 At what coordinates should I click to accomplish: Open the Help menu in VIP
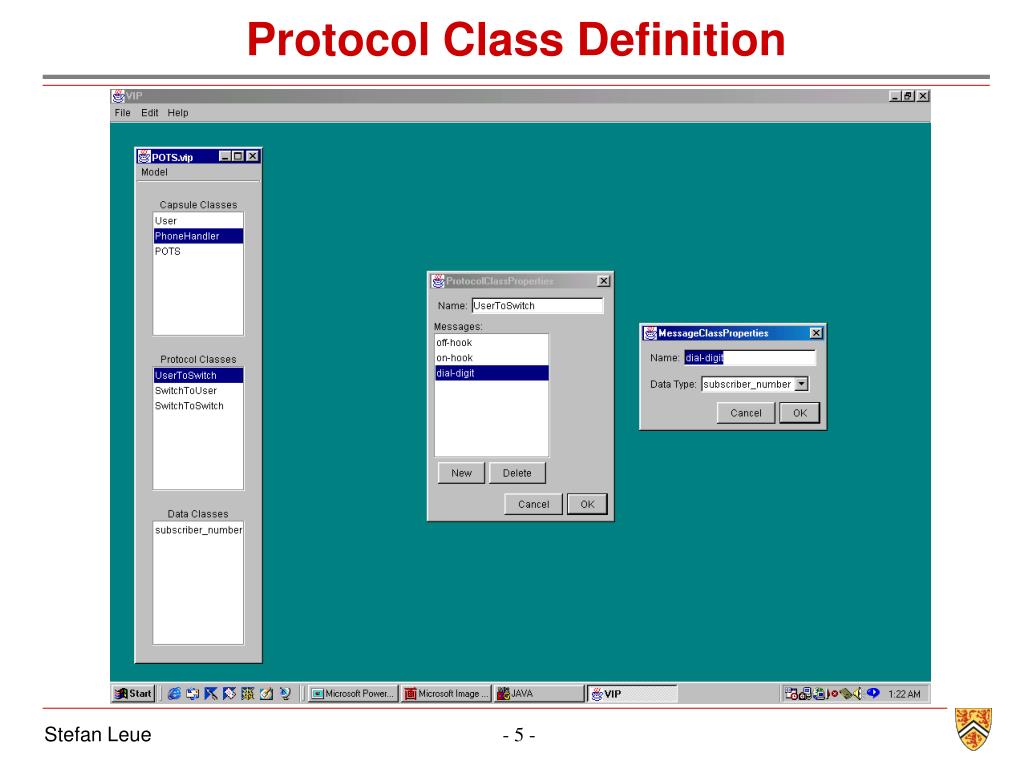pos(178,112)
